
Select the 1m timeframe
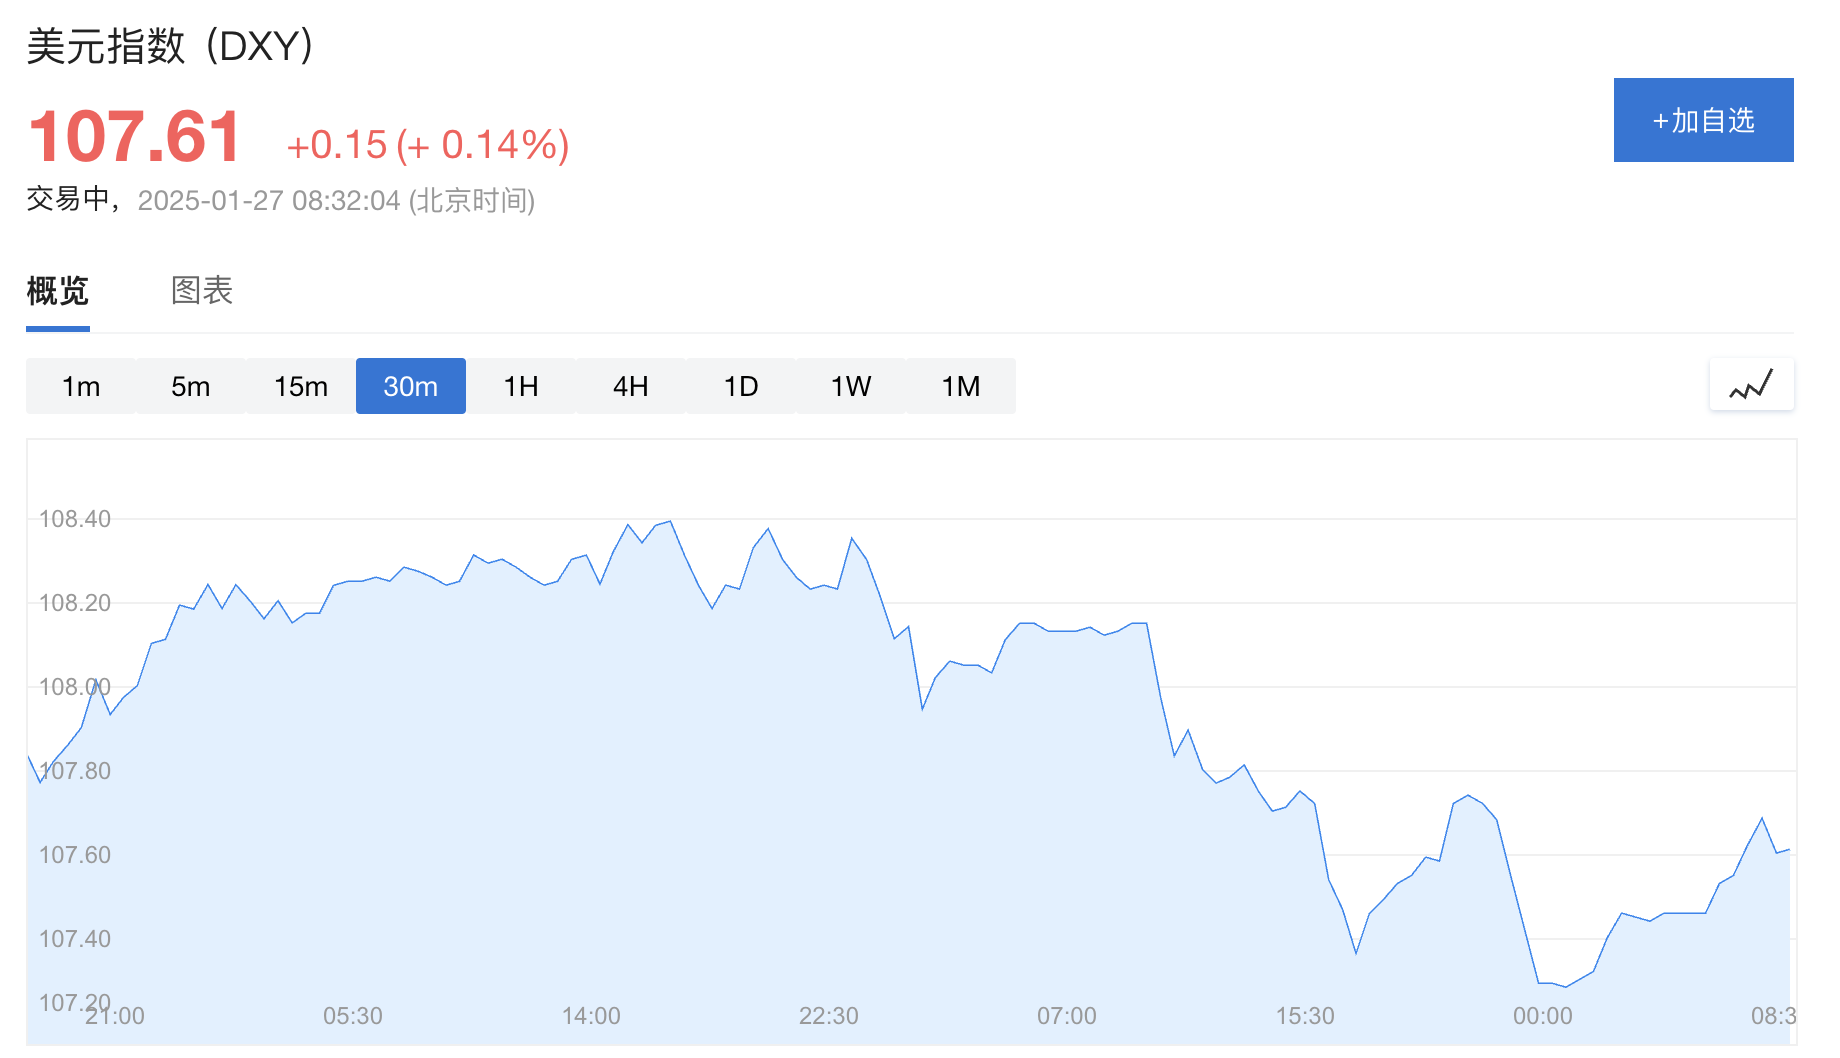pyautogui.click(x=81, y=386)
